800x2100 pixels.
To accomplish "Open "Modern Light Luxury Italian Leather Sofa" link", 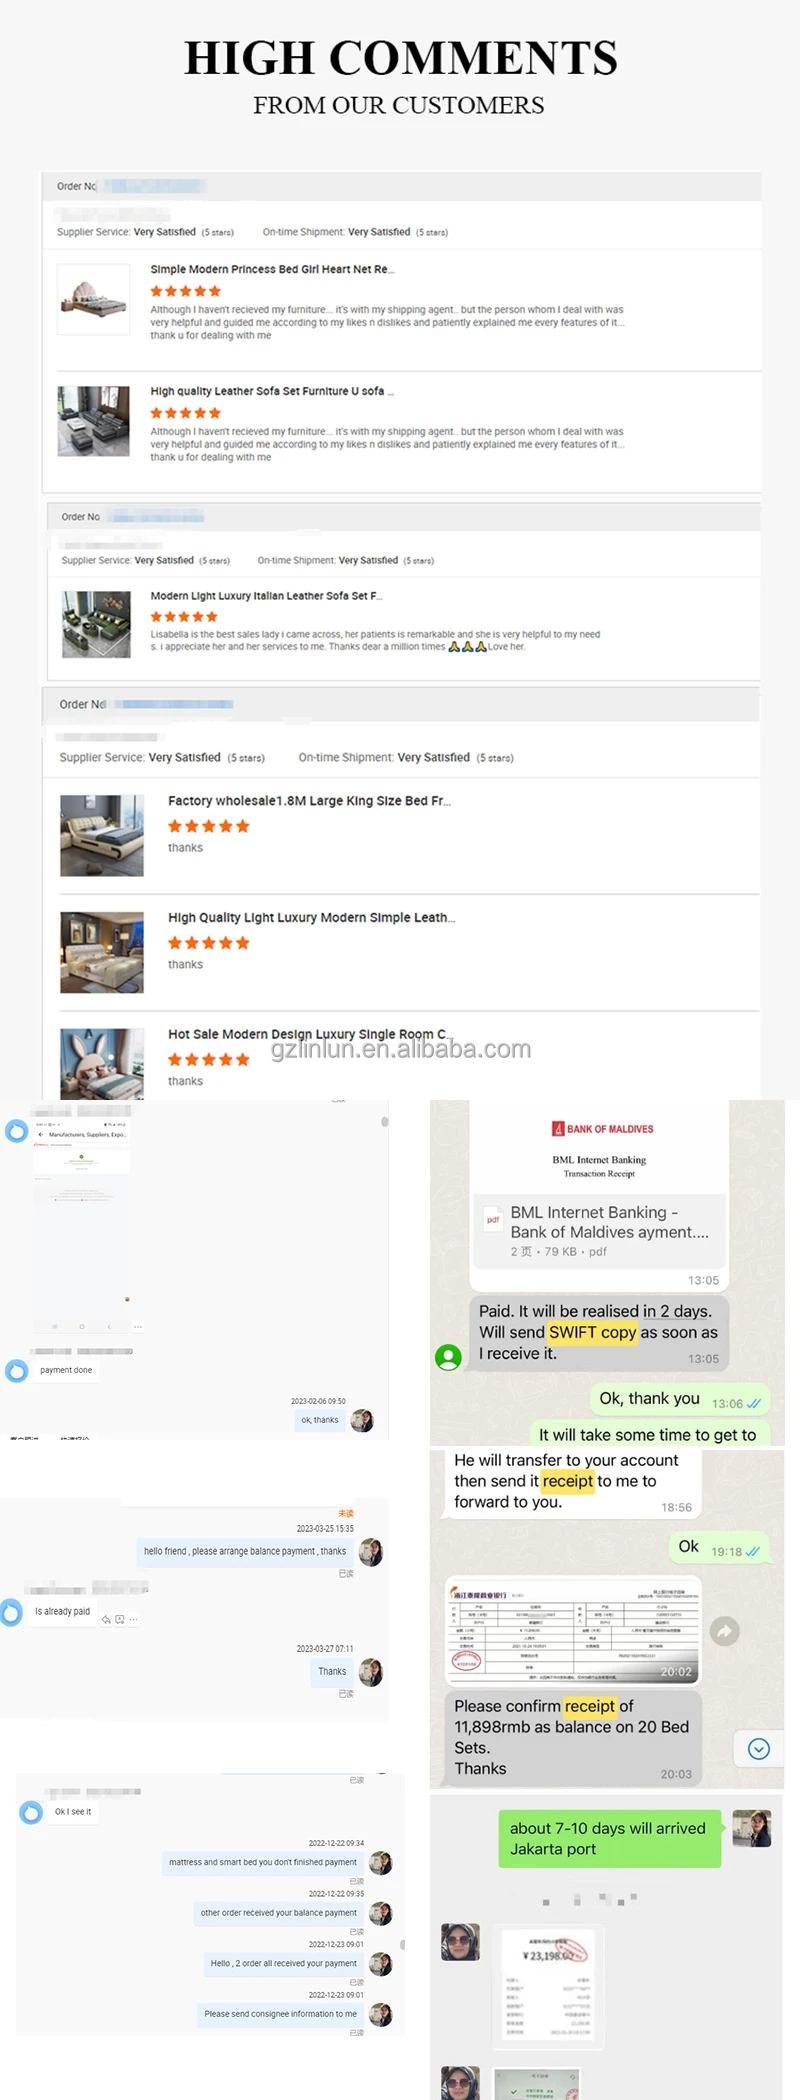I will (267, 595).
